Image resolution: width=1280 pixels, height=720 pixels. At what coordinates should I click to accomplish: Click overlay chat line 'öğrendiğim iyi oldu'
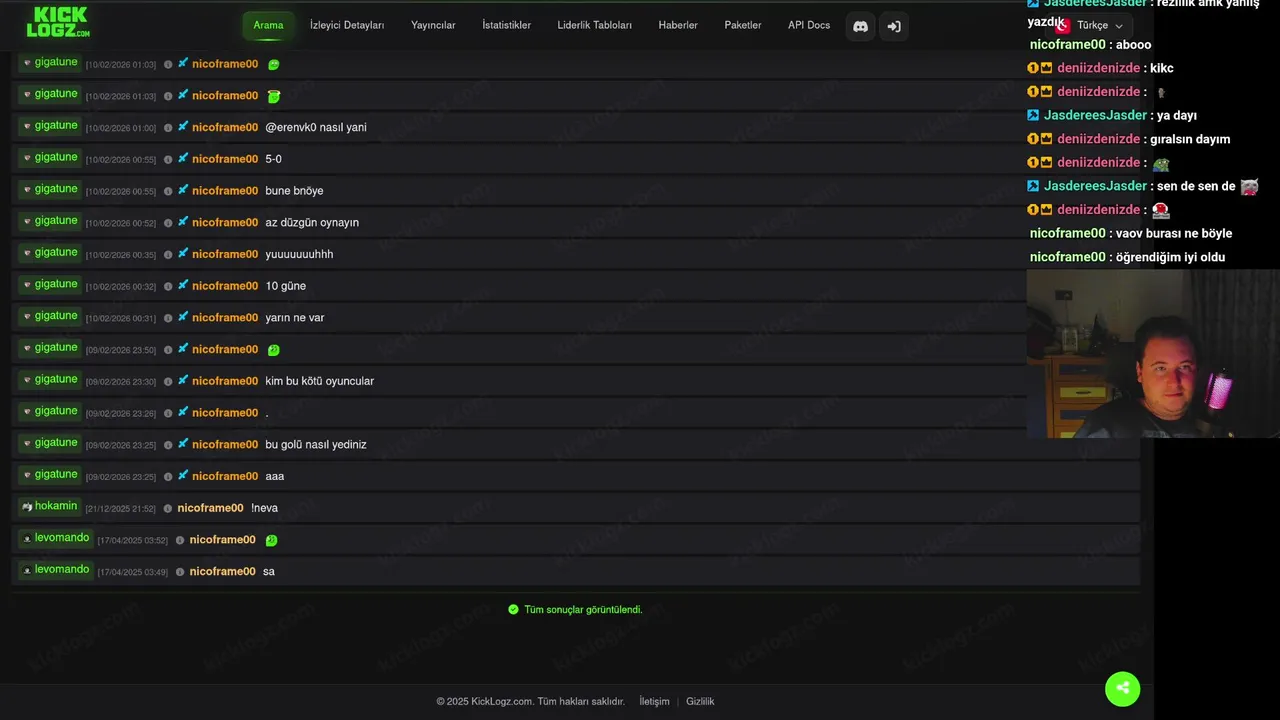pos(1127,257)
